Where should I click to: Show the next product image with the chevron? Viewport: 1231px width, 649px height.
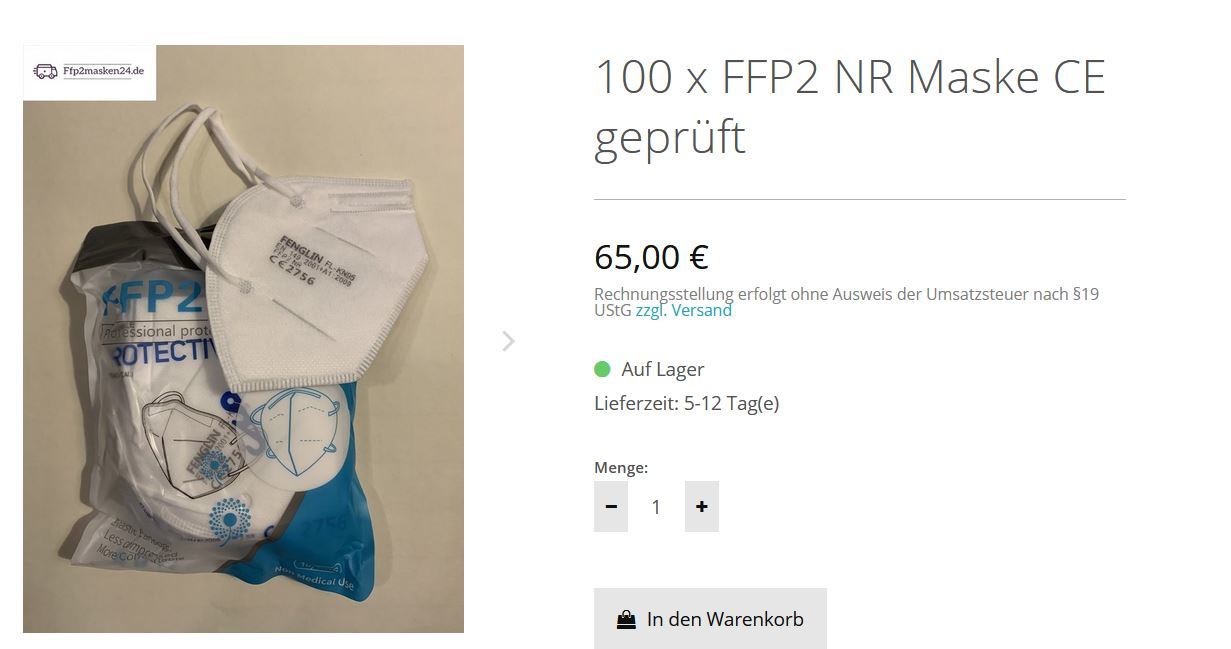tap(508, 341)
